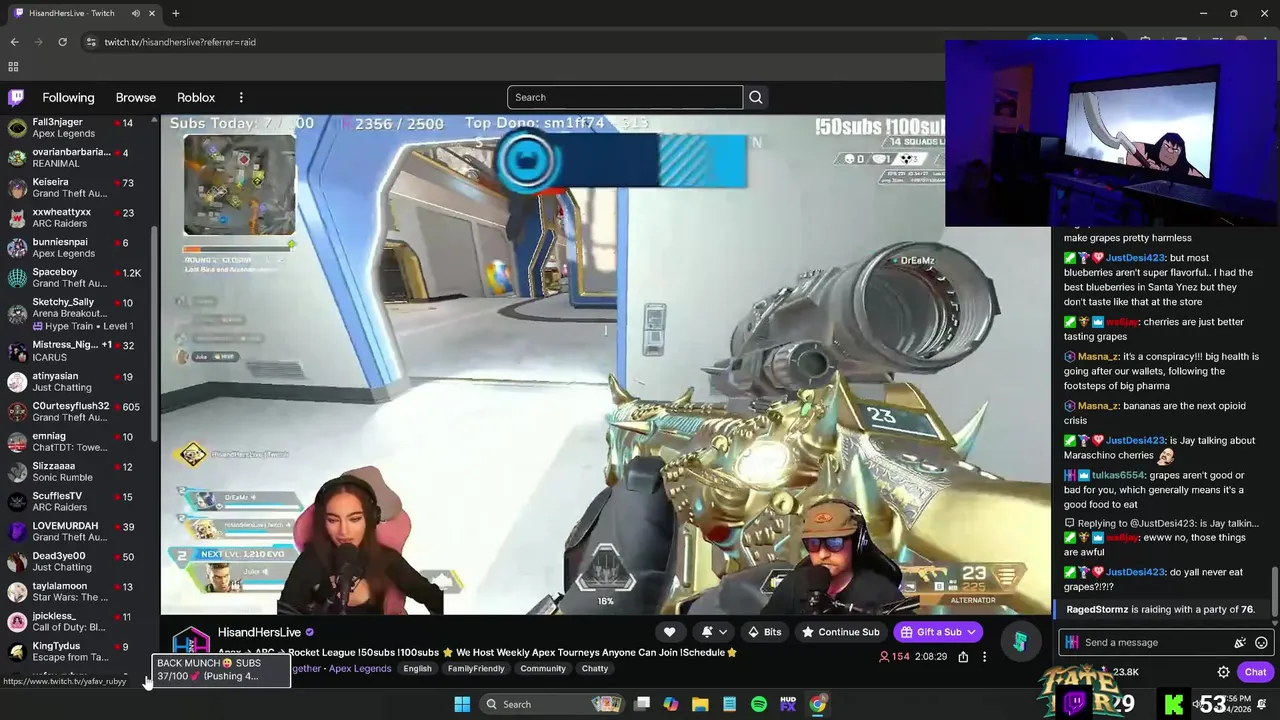This screenshot has width=1280, height=720.
Task: Open File Explorer from the taskbar
Action: 700,704
